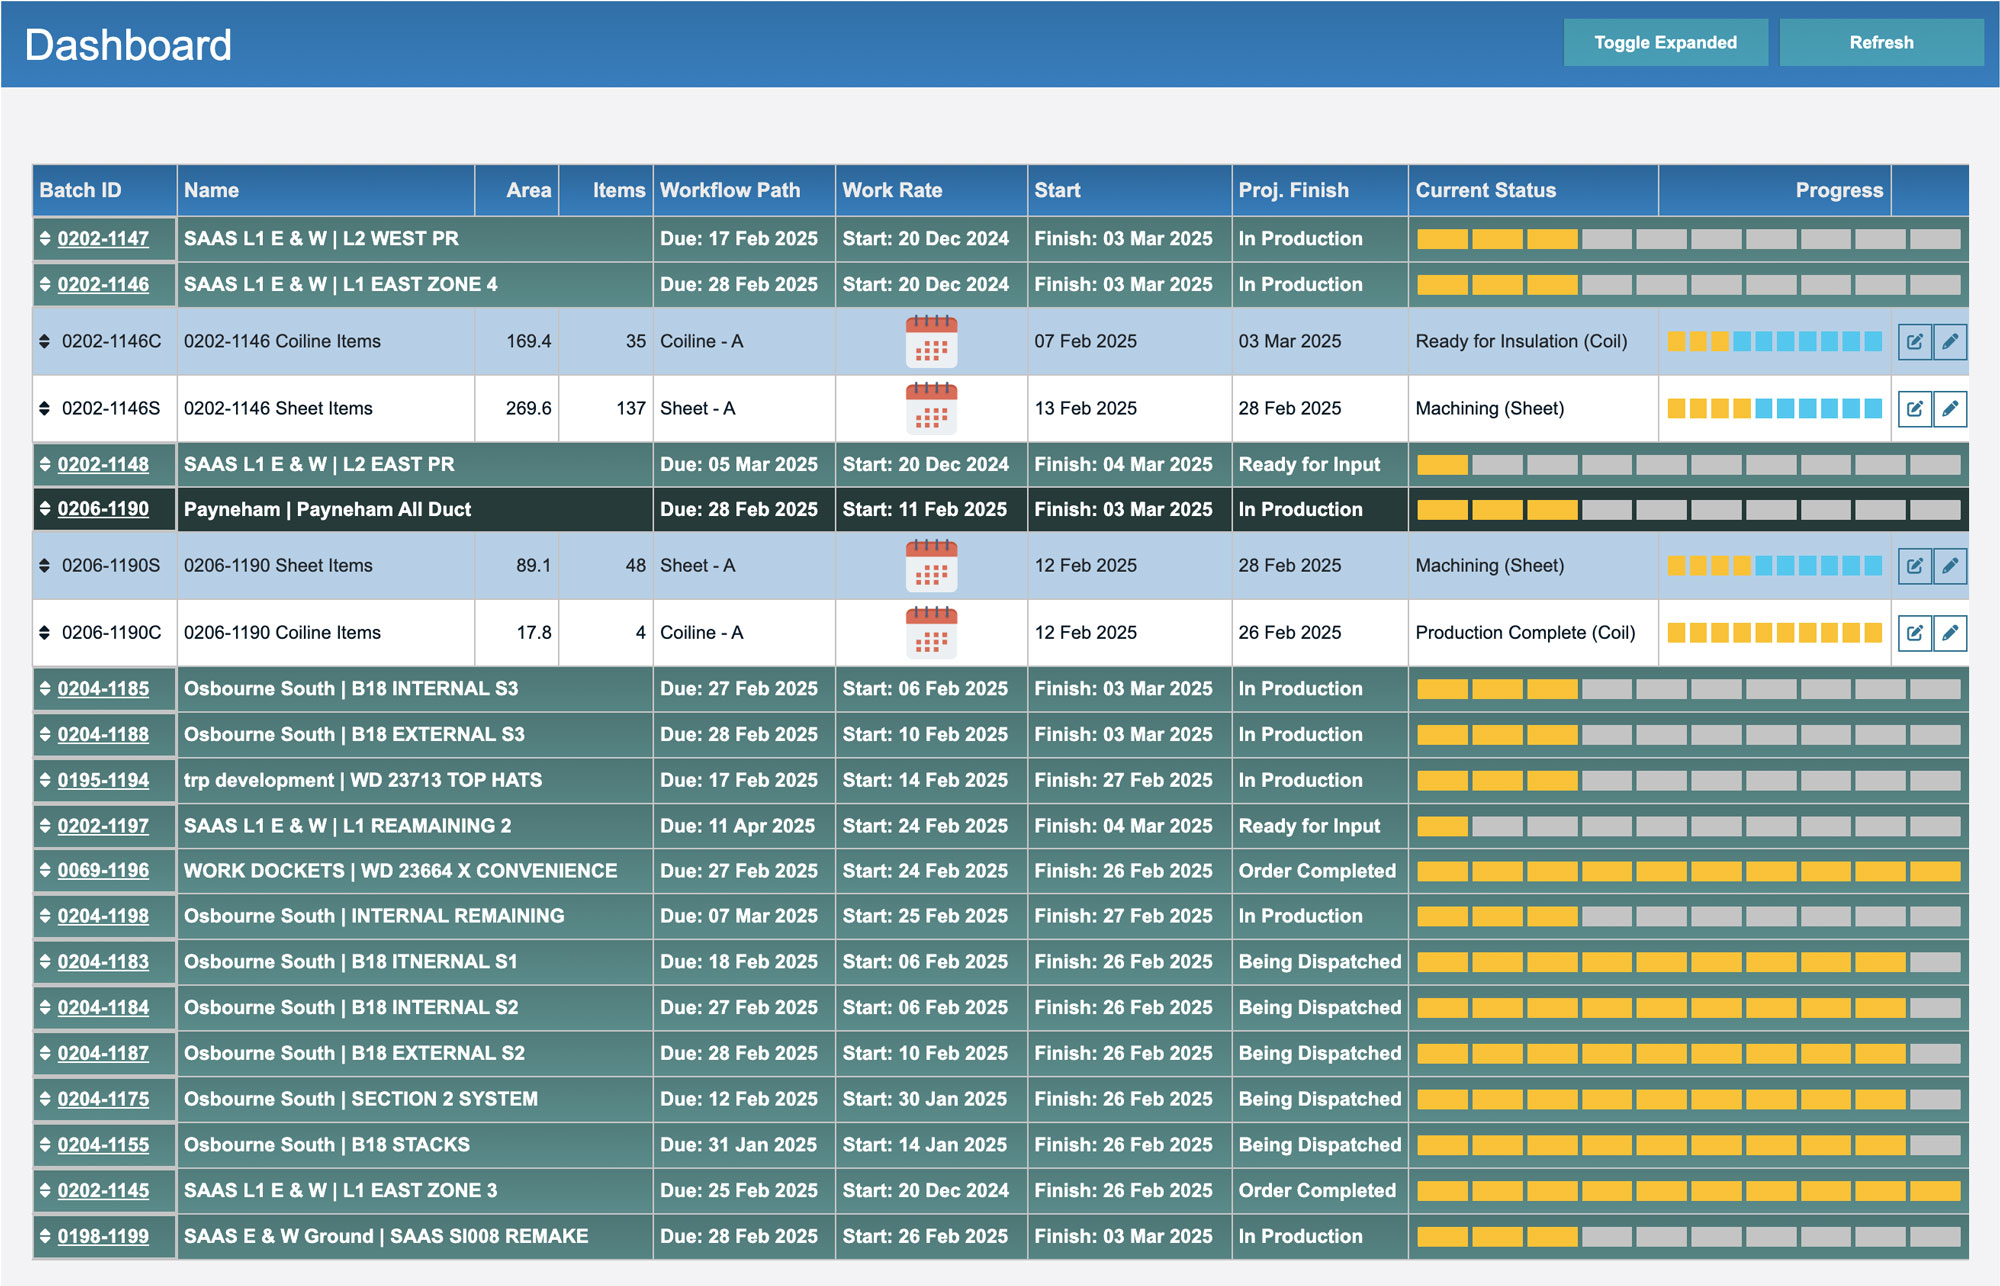Screen dimensions: 2000x1286
Task: Click calendar icon in 0206-1190C row
Action: pyautogui.click(x=930, y=632)
